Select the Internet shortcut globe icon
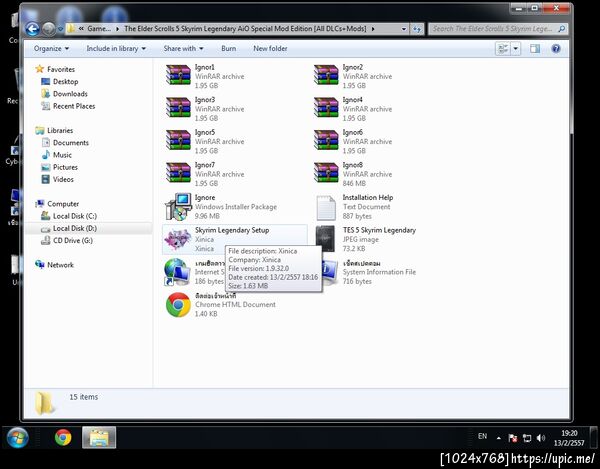 tap(177, 272)
